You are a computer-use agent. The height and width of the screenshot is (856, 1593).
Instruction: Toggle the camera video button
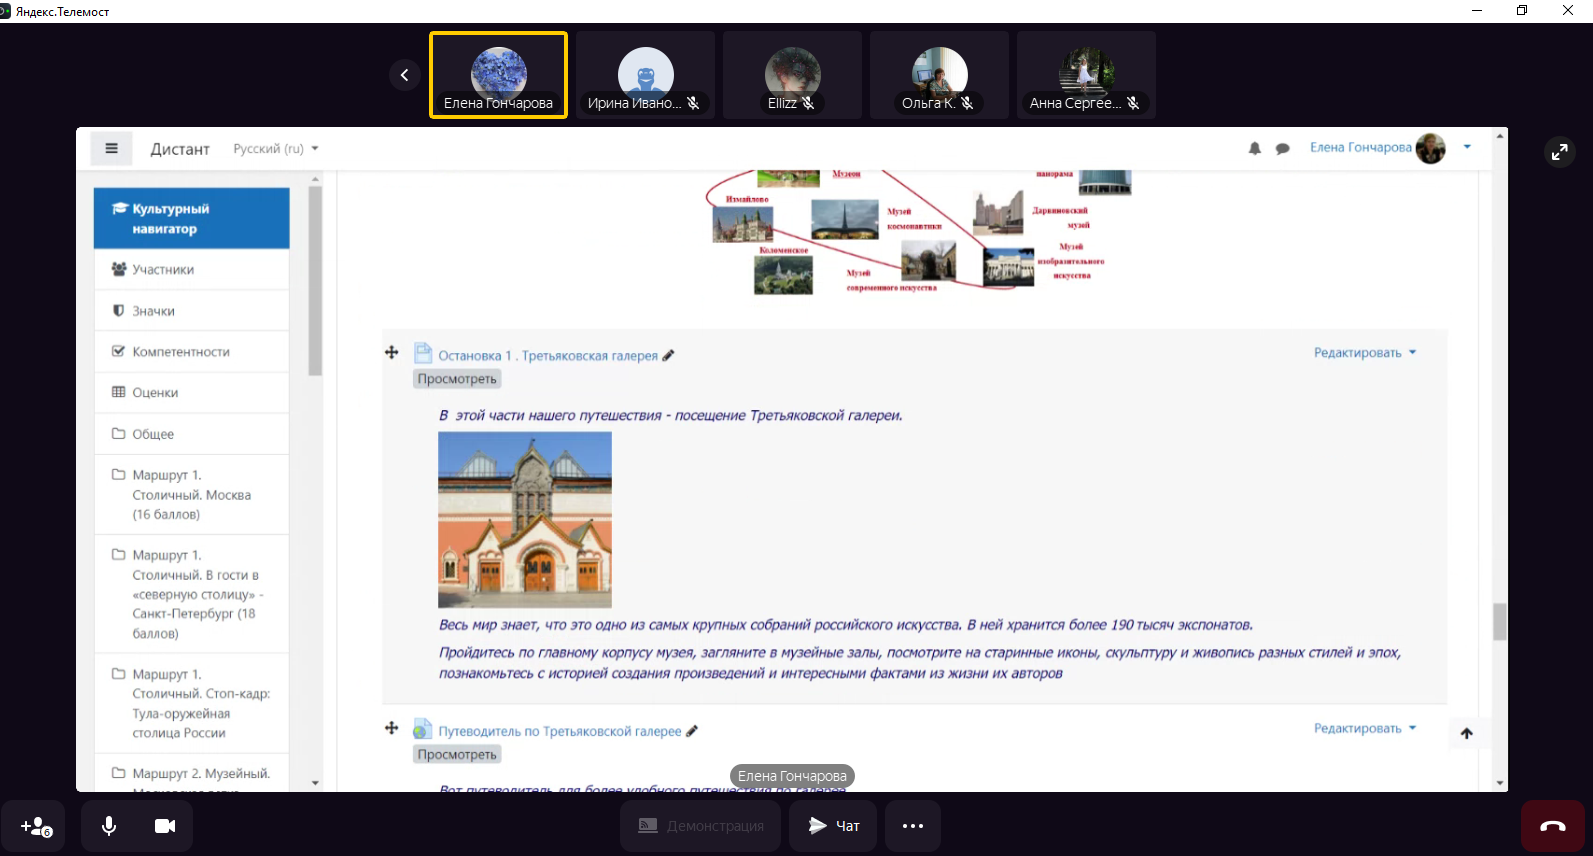point(165,826)
